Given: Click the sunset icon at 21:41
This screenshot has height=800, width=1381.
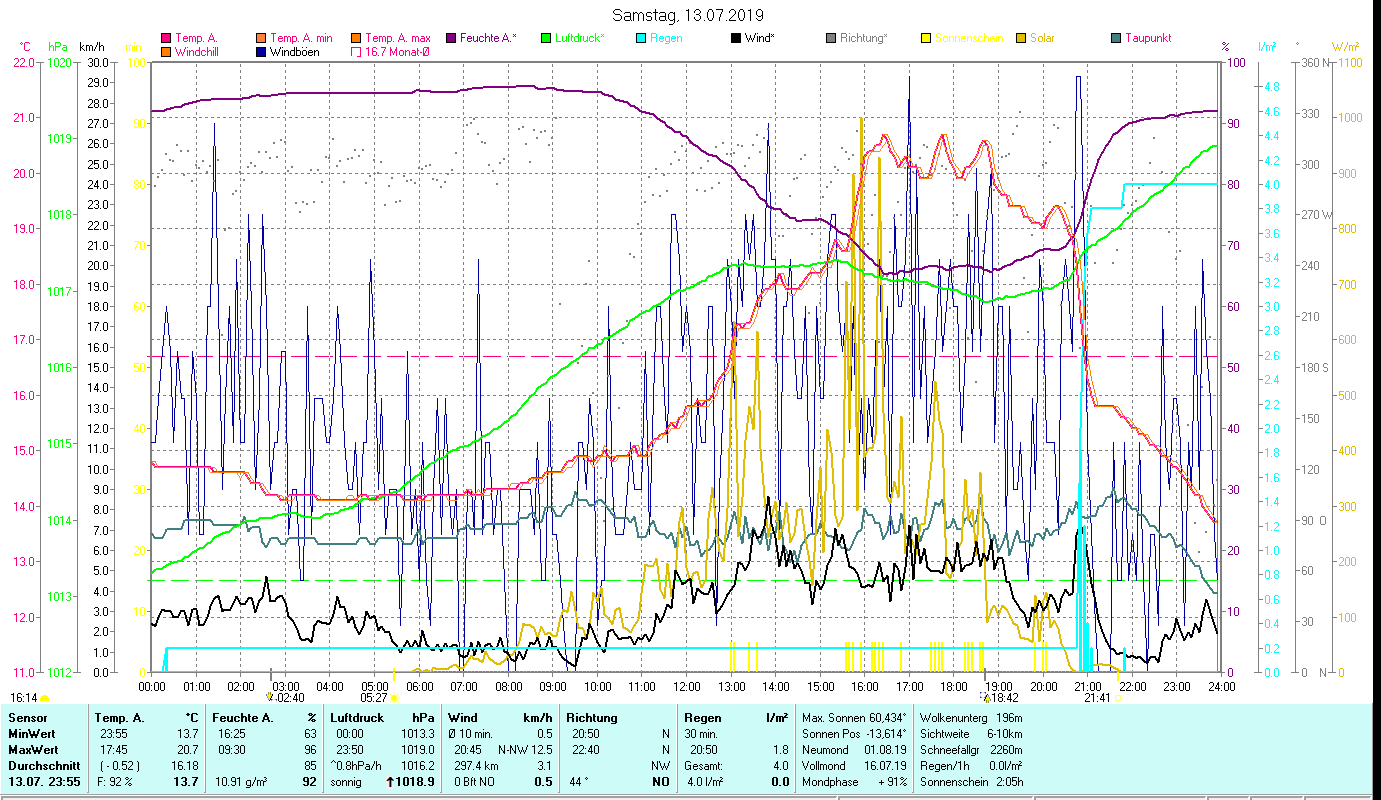Looking at the screenshot, I should [1118, 698].
